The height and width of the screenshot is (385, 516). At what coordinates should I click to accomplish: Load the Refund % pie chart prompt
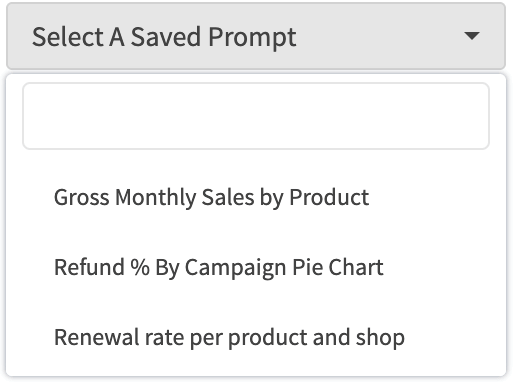click(x=256, y=267)
